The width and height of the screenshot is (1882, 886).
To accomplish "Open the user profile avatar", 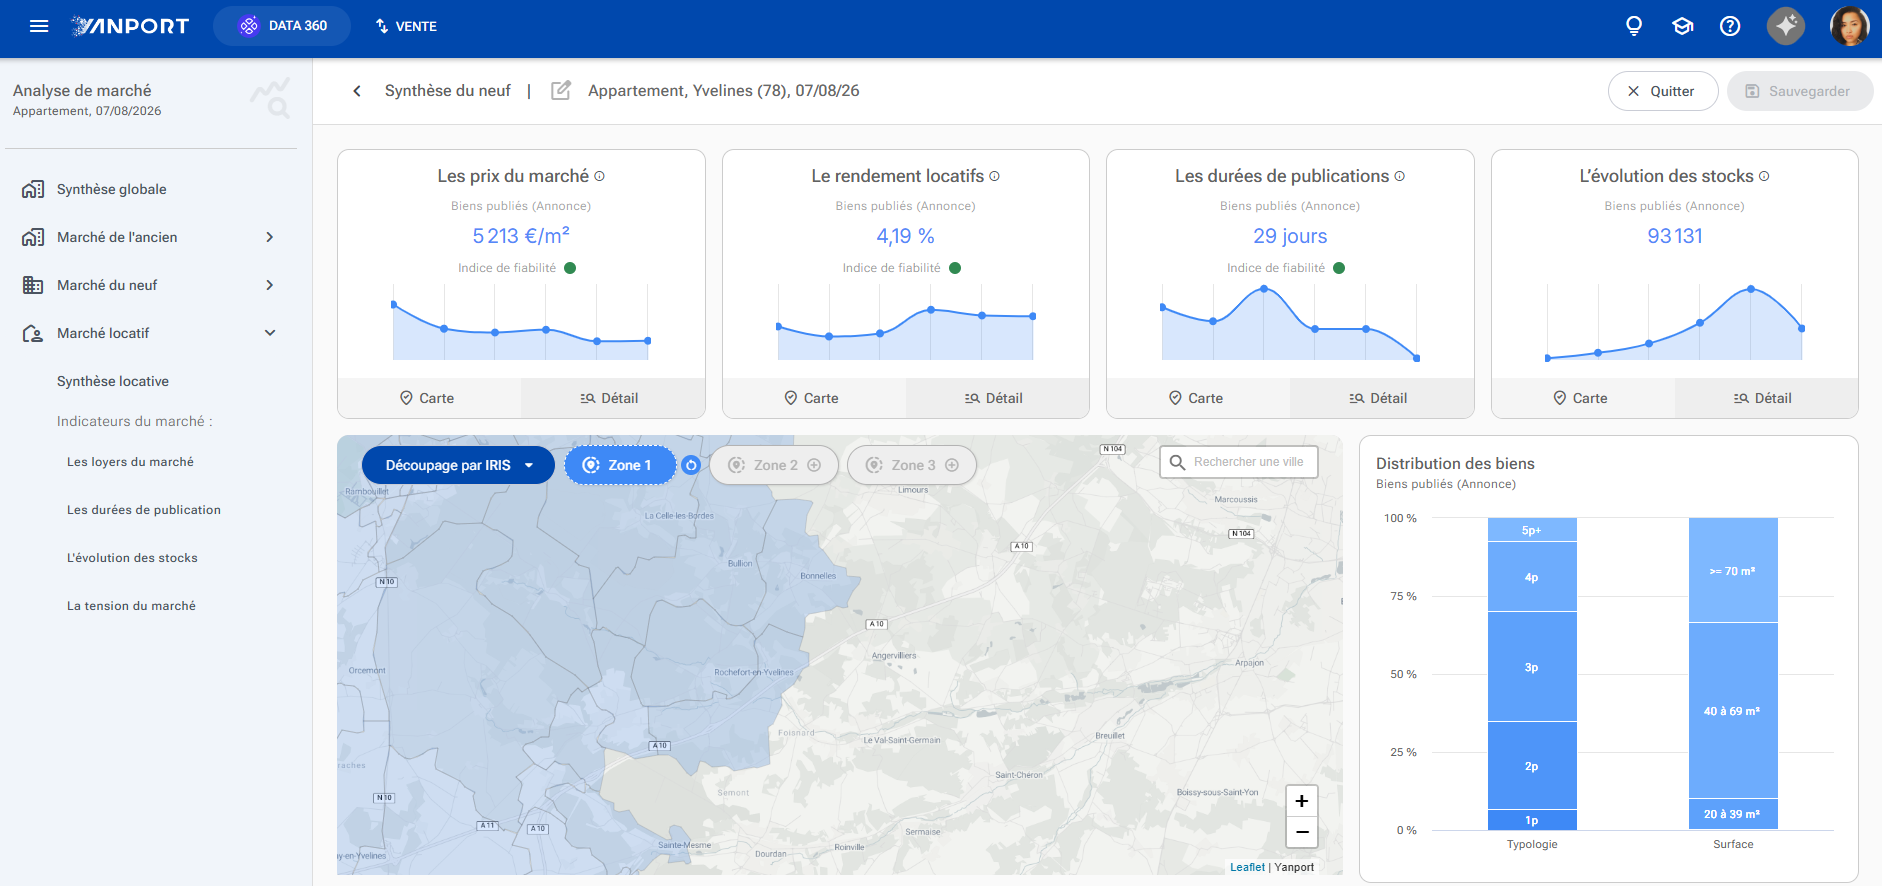I will click(x=1849, y=26).
